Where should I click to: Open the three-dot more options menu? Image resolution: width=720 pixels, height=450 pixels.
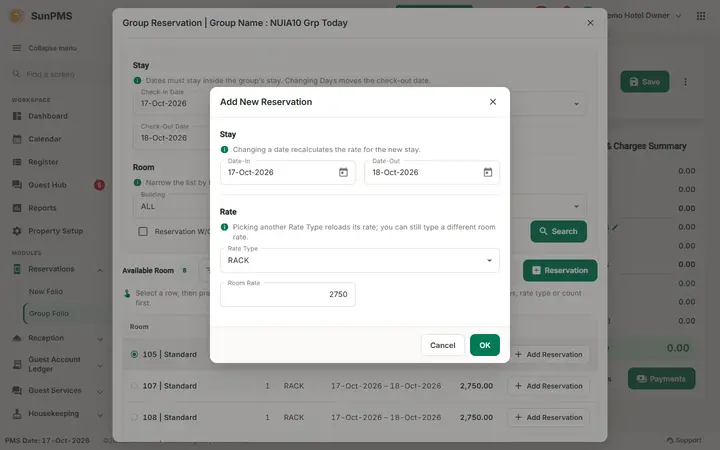click(x=685, y=82)
